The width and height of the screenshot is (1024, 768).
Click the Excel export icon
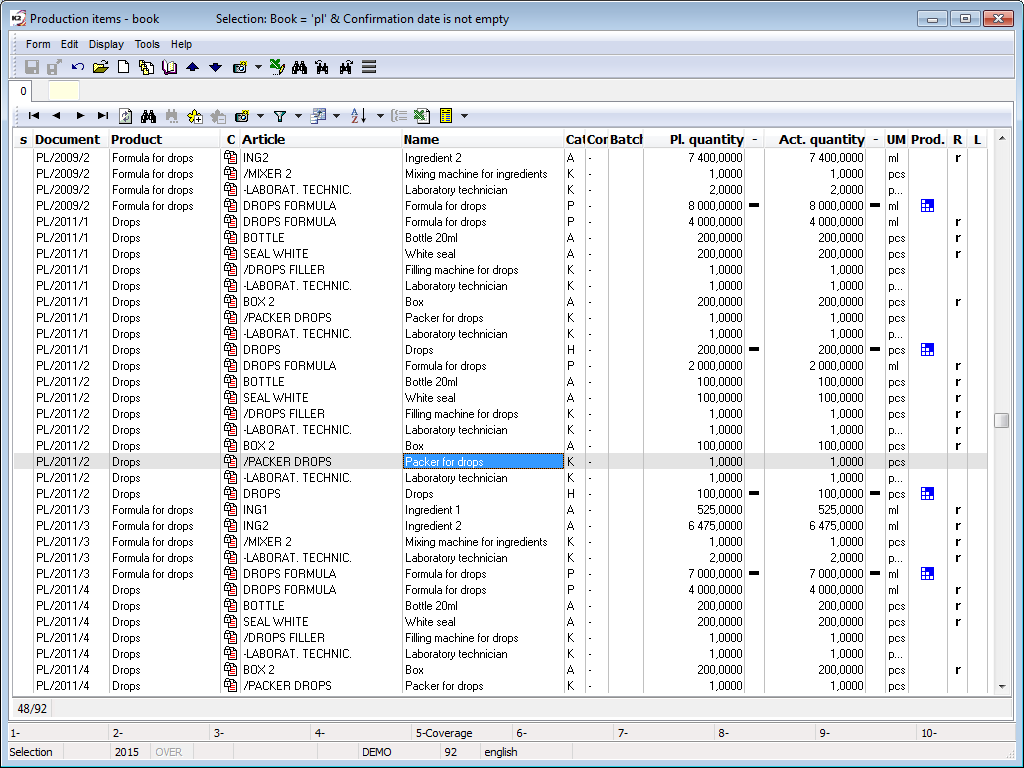[x=422, y=116]
